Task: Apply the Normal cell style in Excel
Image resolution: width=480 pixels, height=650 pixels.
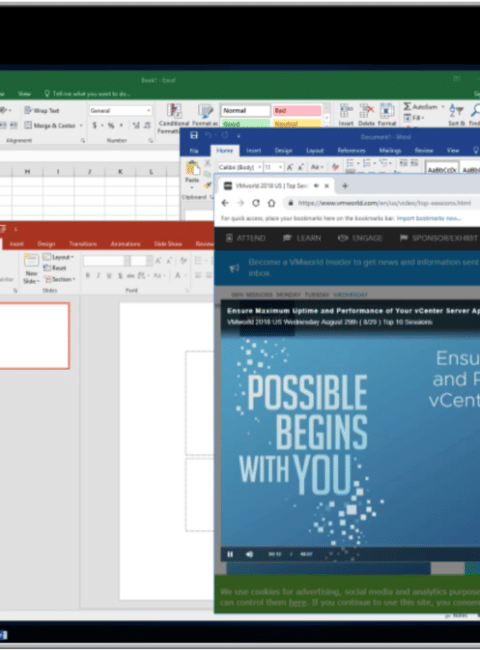Action: pos(245,111)
